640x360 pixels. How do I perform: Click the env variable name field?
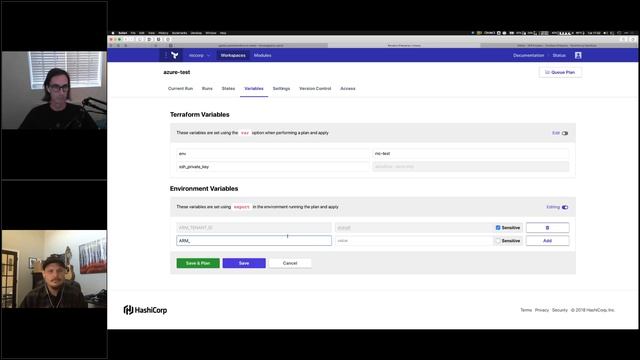273,154
